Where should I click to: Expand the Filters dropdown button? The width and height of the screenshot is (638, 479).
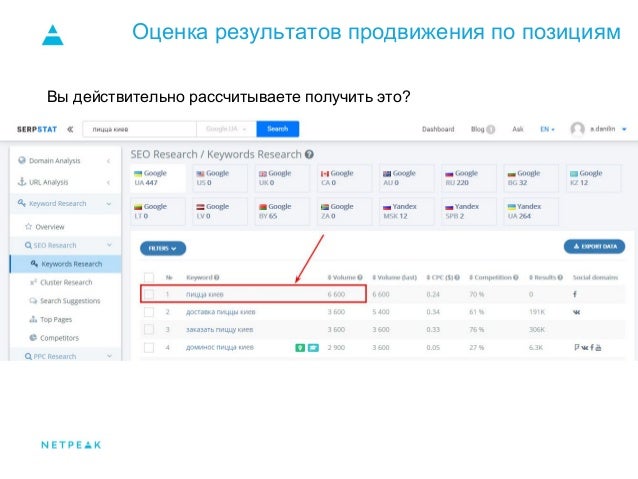pos(163,248)
